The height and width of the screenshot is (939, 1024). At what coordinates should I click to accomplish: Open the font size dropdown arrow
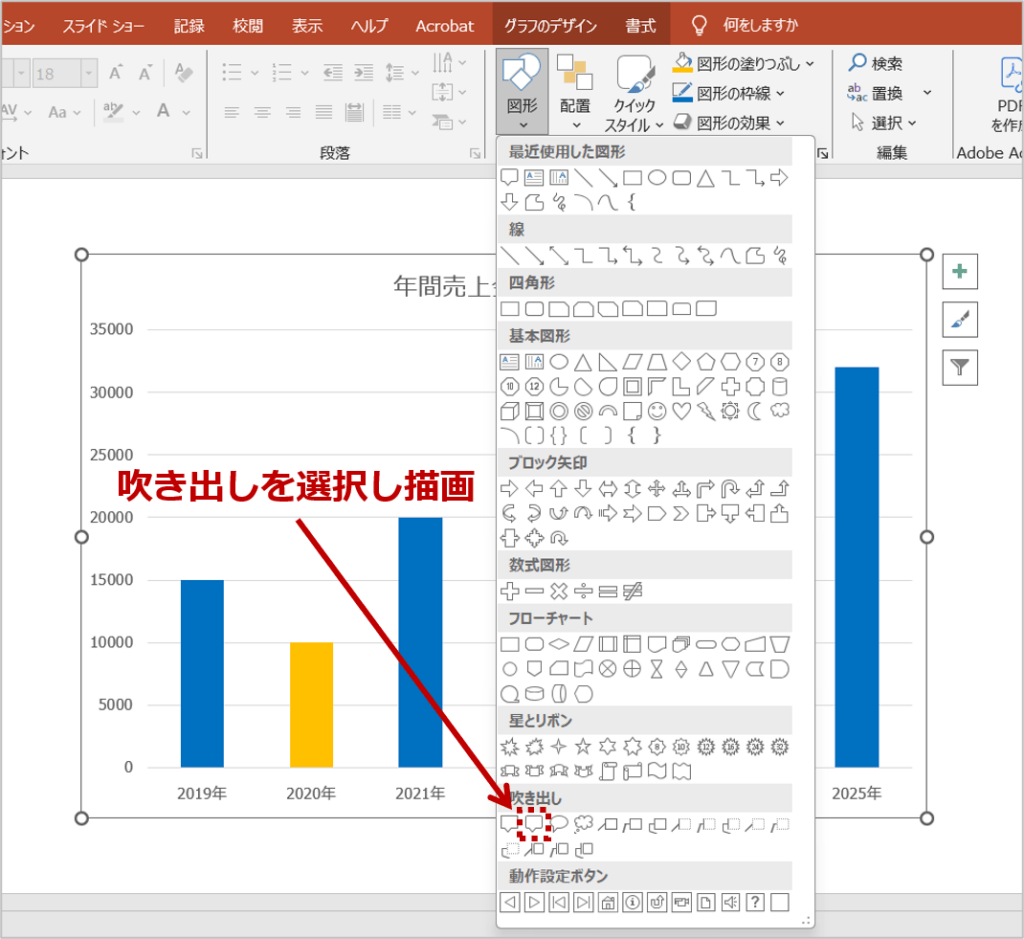(89, 73)
